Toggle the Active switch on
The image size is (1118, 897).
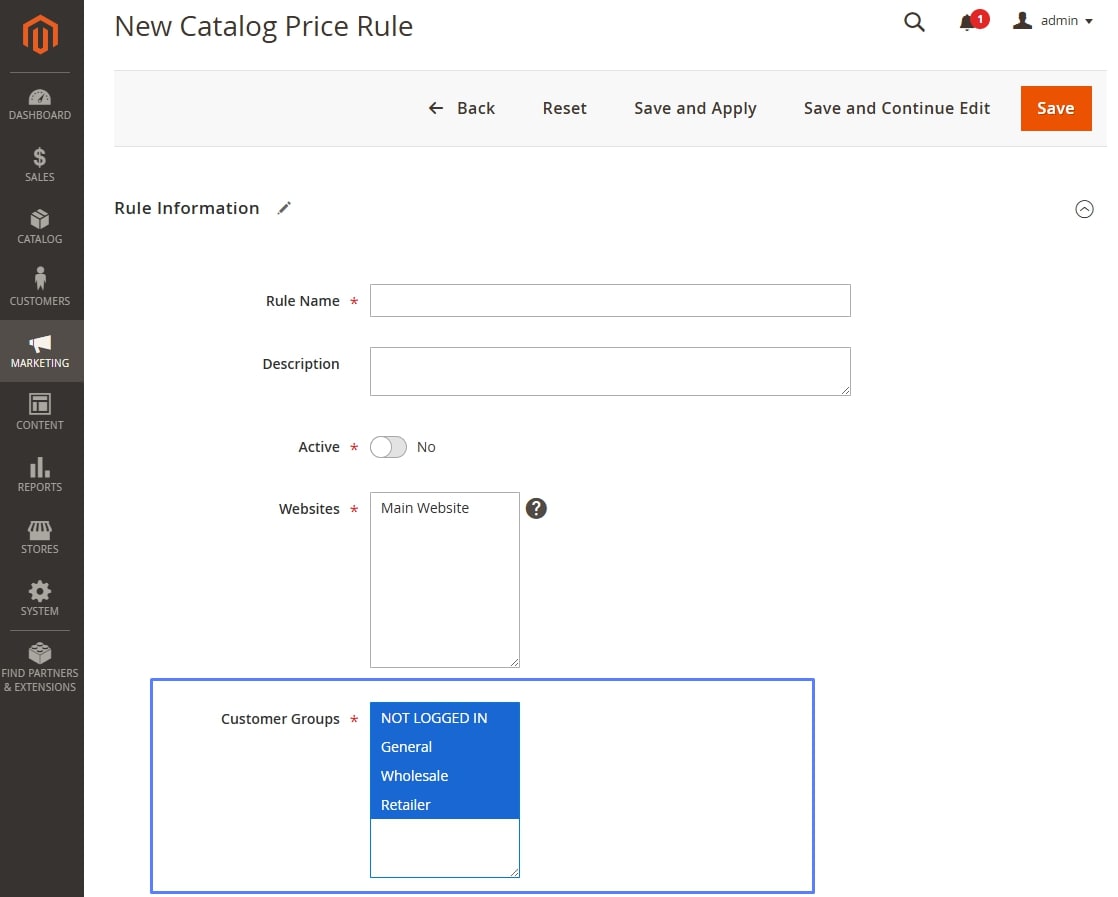[388, 447]
